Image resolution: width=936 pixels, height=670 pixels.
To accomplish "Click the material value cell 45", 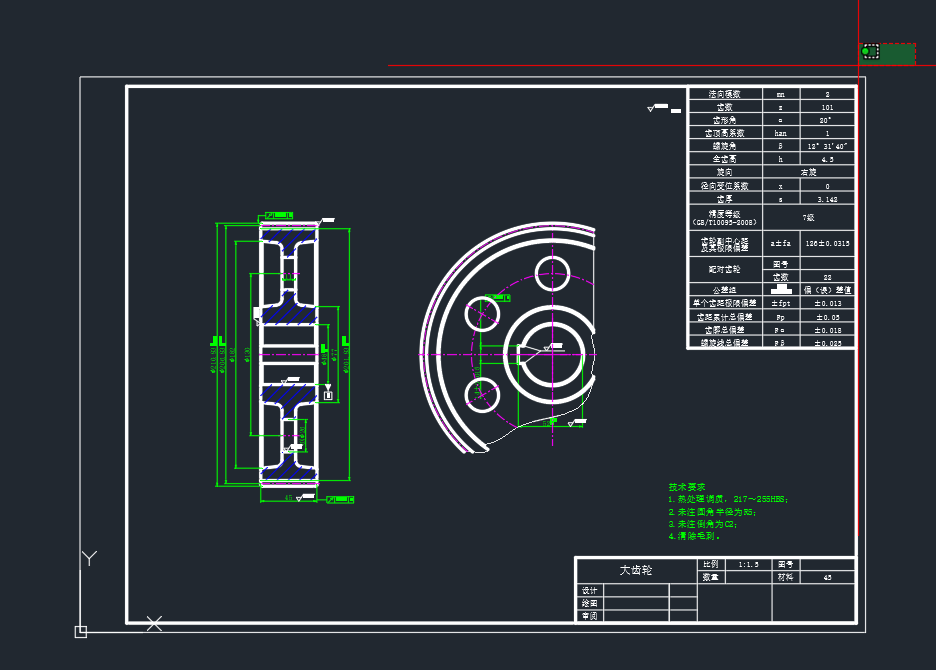I will tap(827, 577).
